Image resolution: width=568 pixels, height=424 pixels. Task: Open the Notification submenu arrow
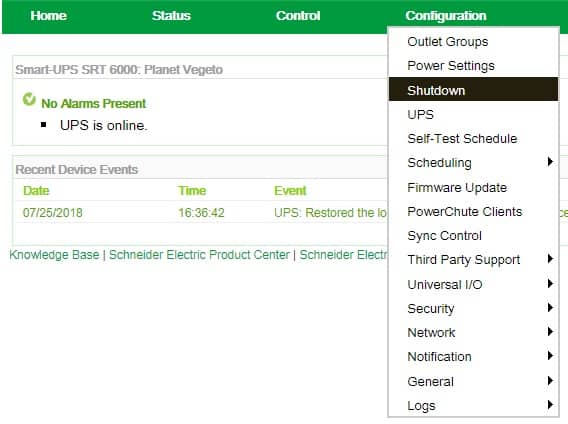tap(550, 356)
